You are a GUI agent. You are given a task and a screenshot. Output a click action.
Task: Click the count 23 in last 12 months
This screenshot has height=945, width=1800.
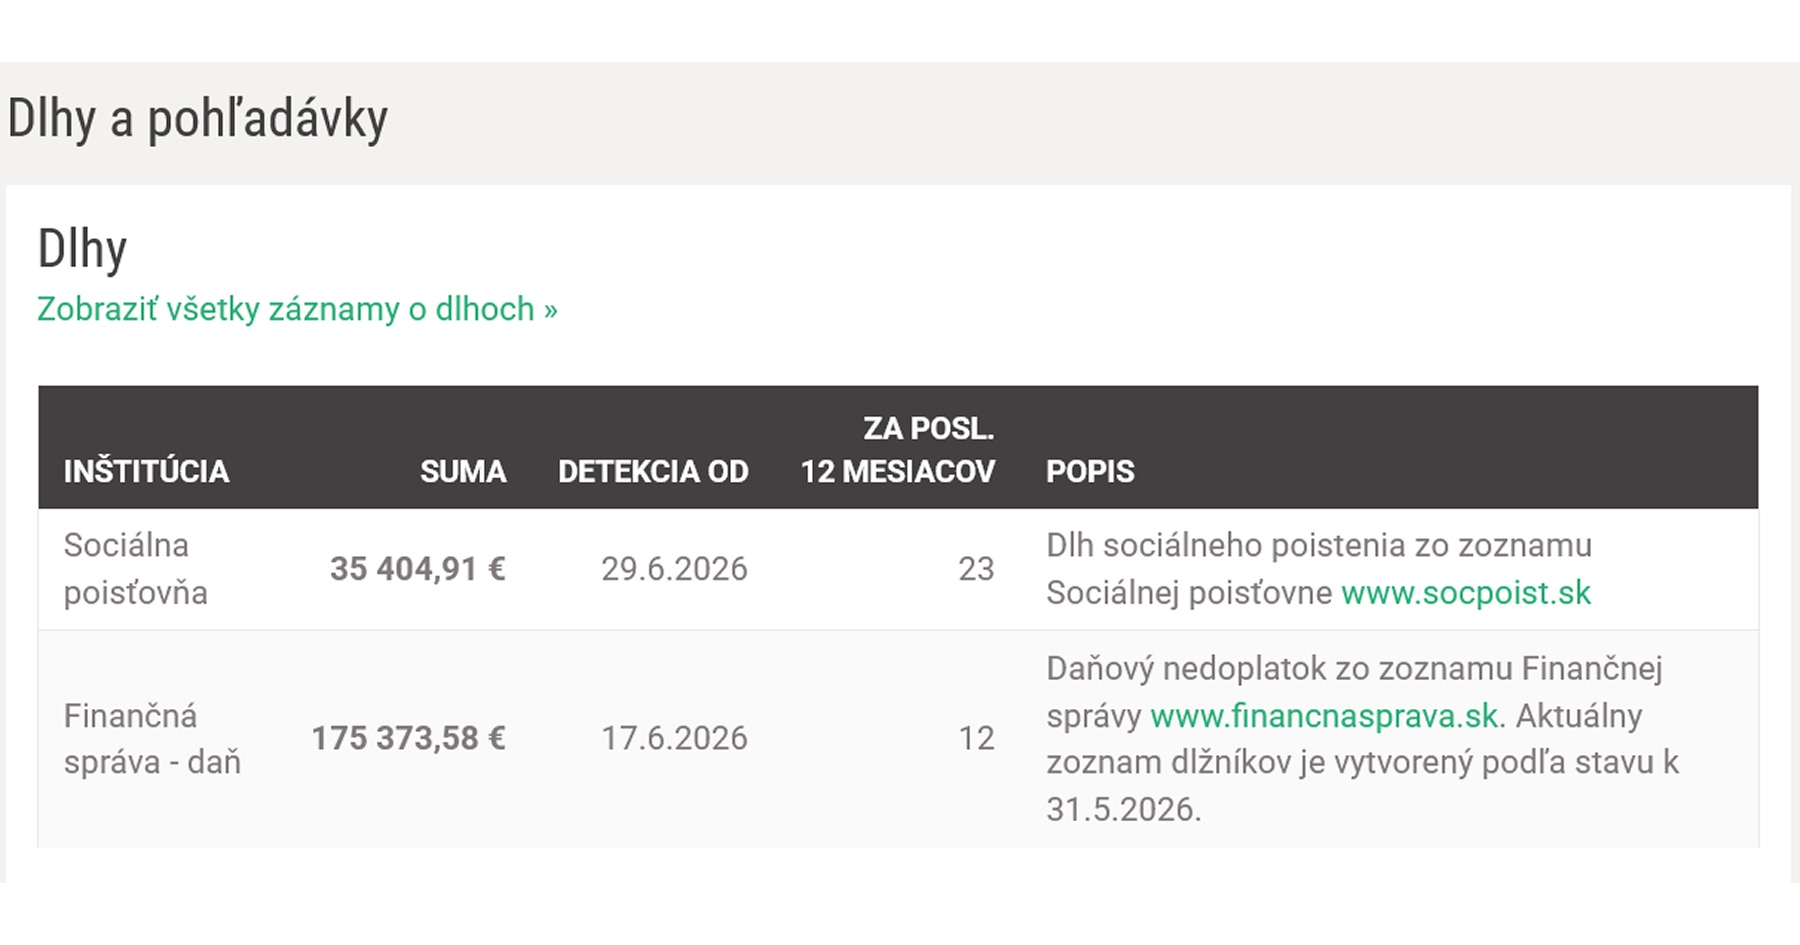976,568
